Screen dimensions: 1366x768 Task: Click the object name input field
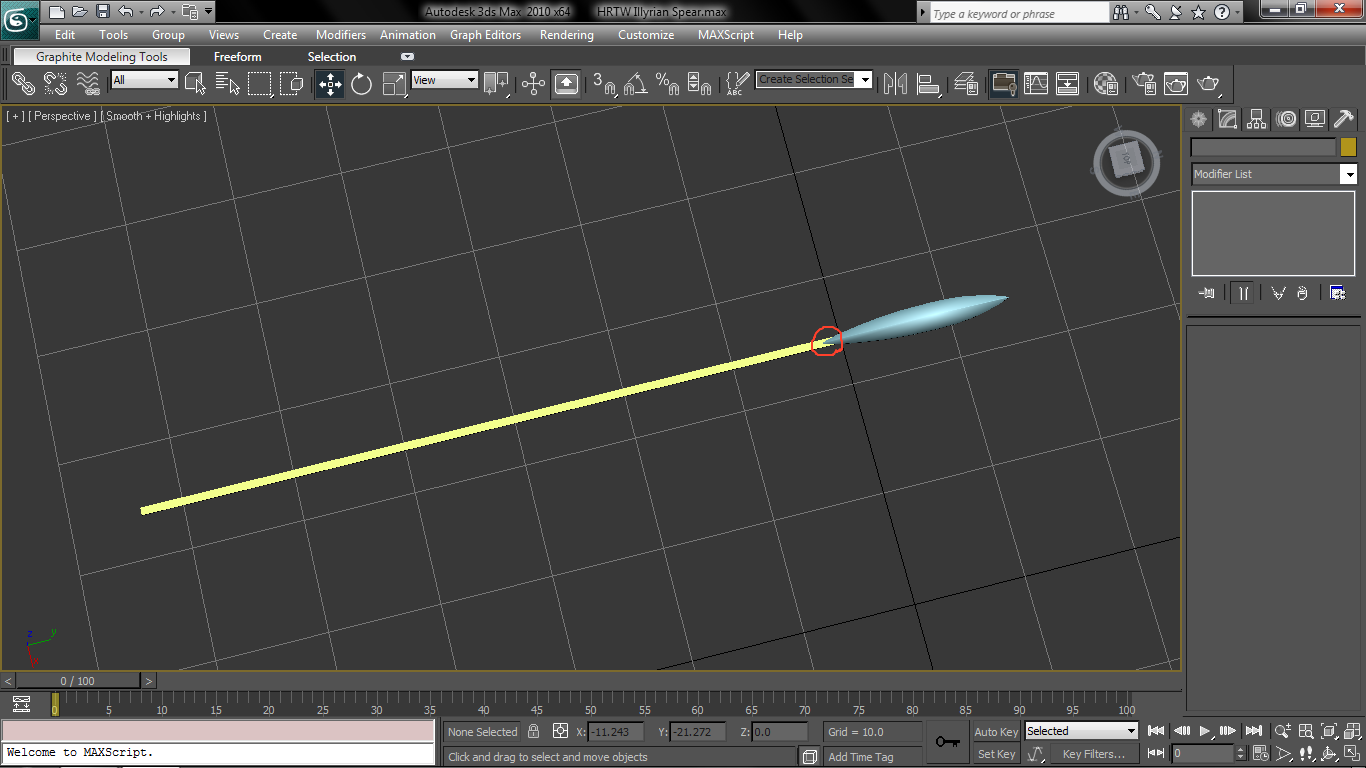[x=1263, y=147]
